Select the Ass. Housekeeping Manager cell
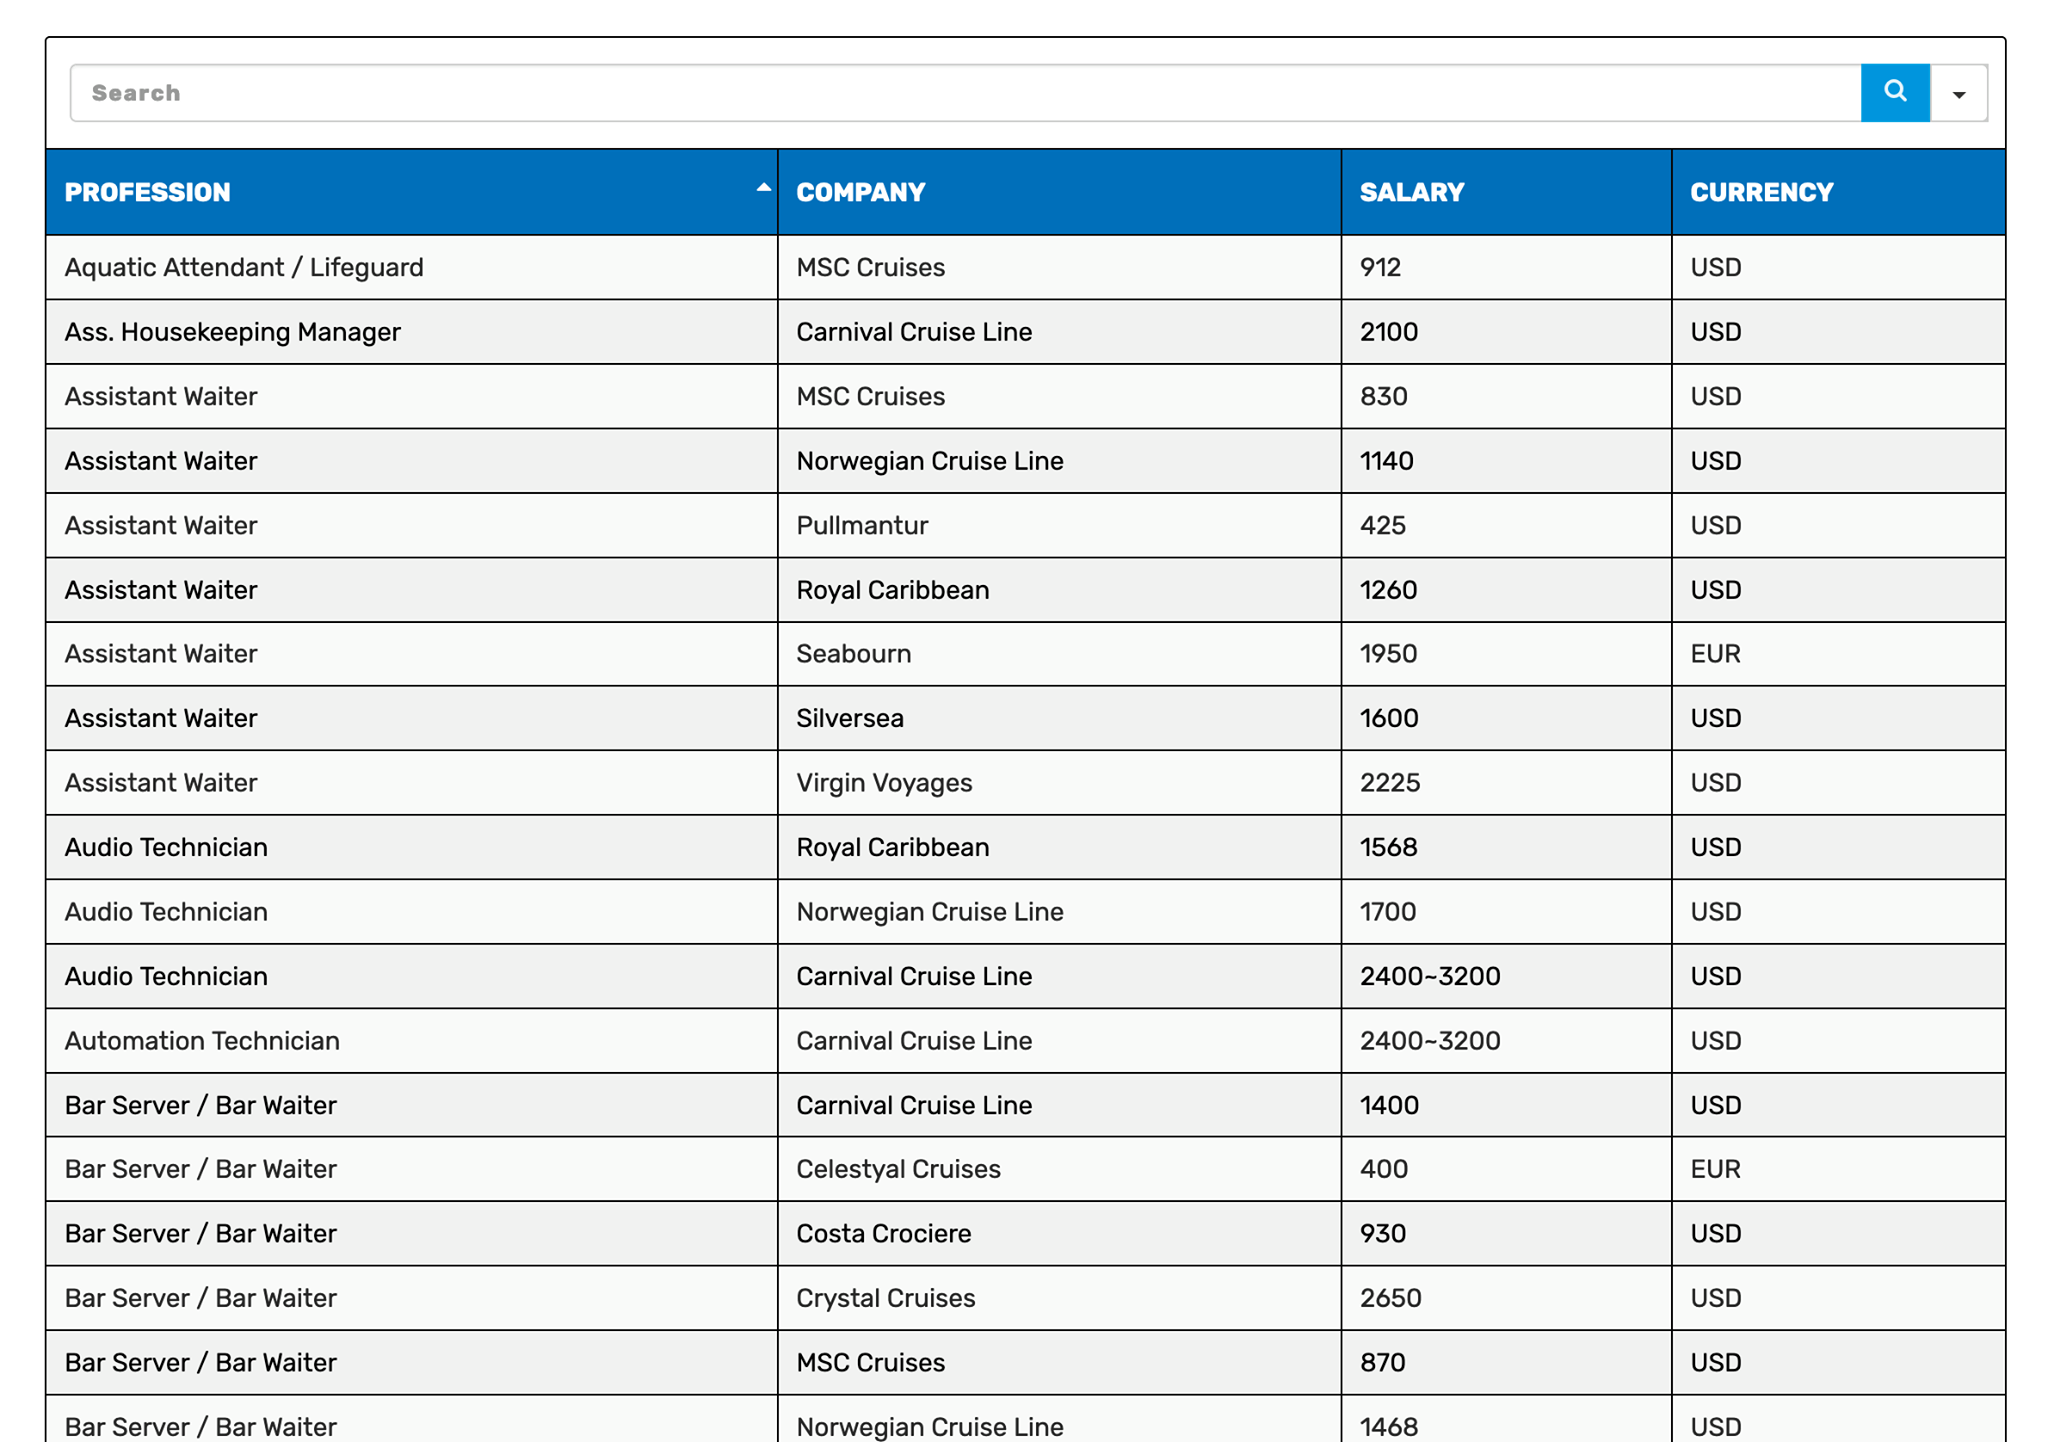Viewport: 2048px width, 1442px height. tap(411, 332)
